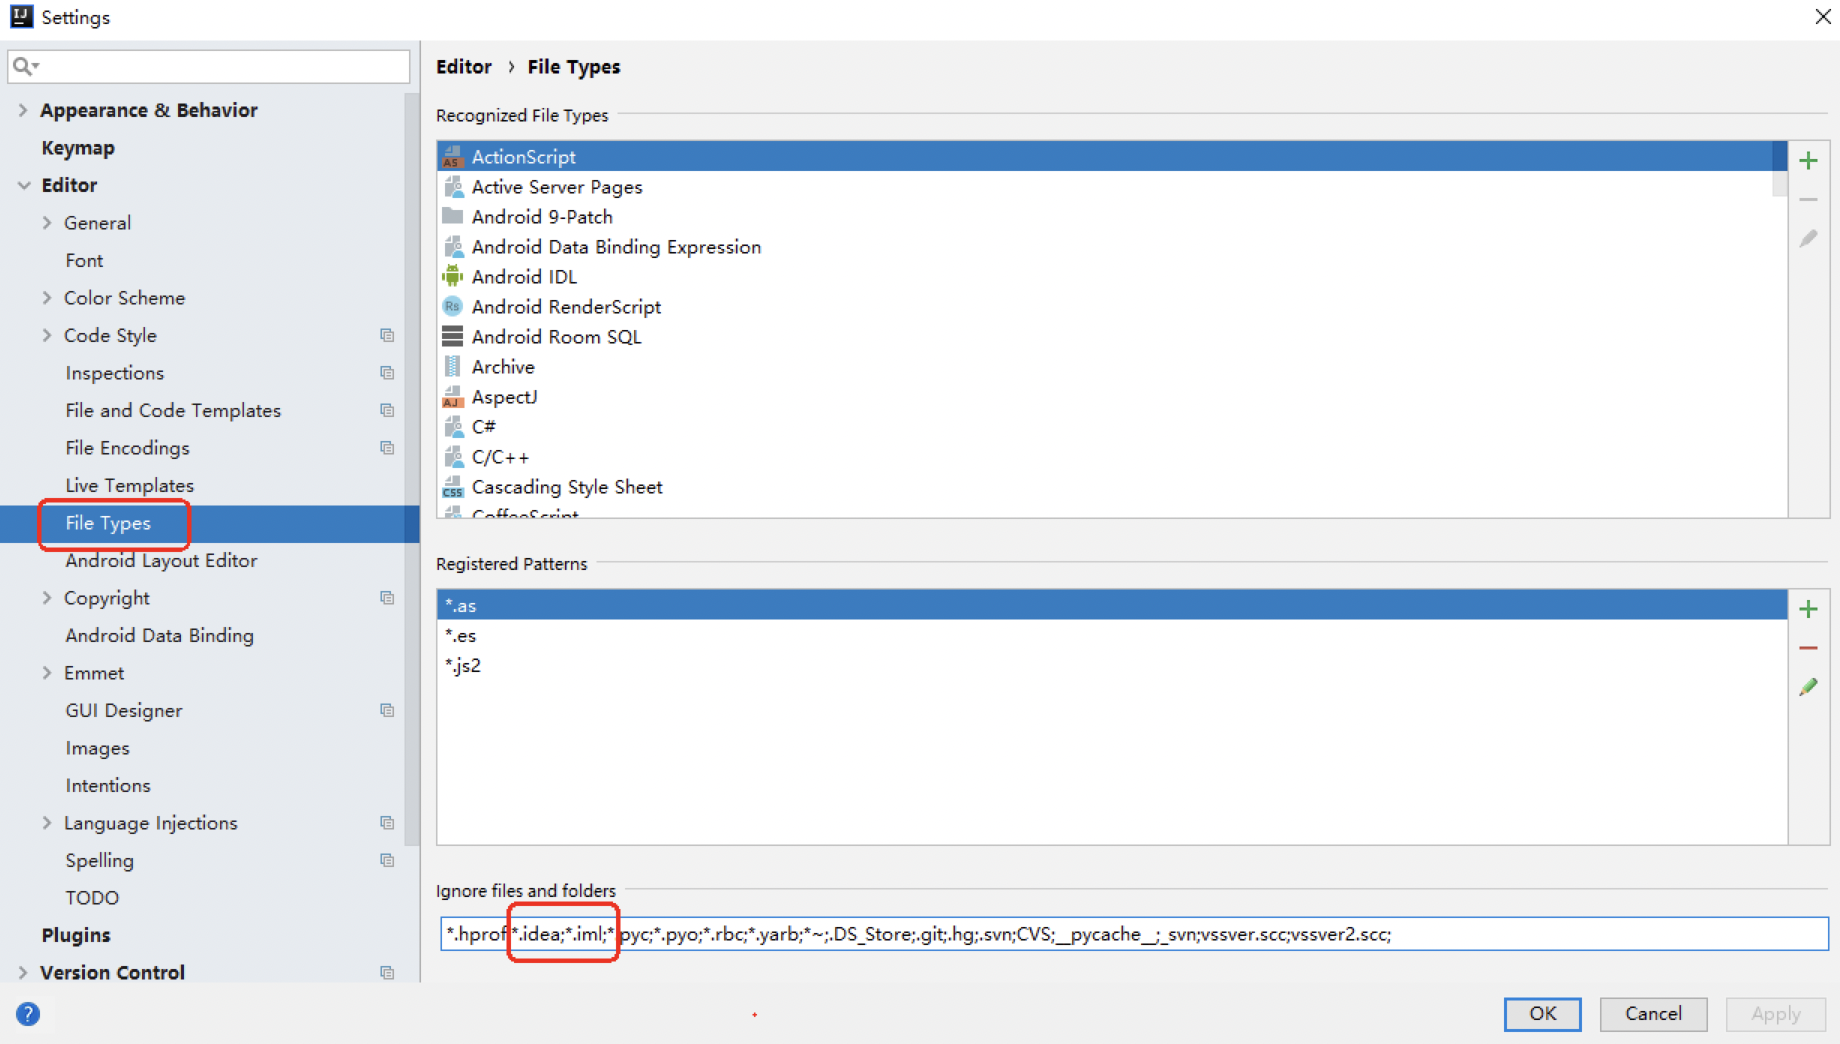Click the Android IDL robot icon

pyautogui.click(x=453, y=276)
